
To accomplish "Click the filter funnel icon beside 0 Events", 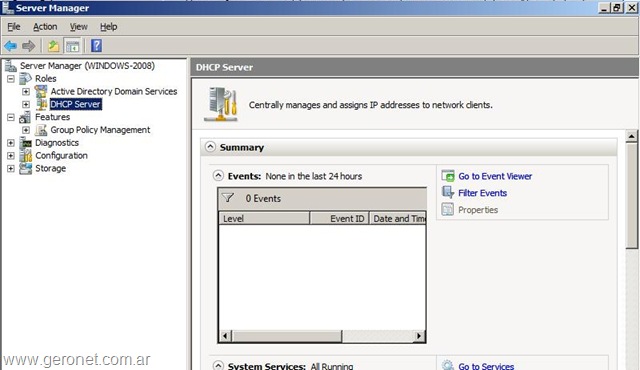I will point(228,198).
